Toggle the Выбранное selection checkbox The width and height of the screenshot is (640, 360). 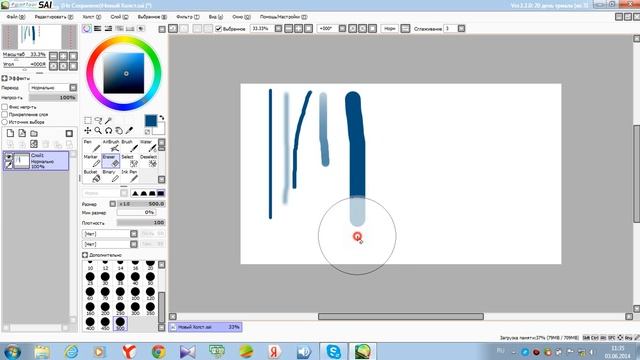pyautogui.click(x=218, y=29)
